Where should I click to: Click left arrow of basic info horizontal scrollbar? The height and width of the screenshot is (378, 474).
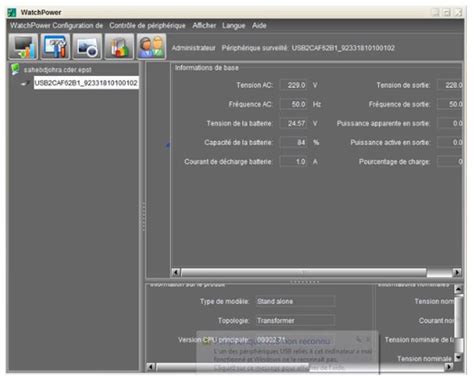coord(176,272)
